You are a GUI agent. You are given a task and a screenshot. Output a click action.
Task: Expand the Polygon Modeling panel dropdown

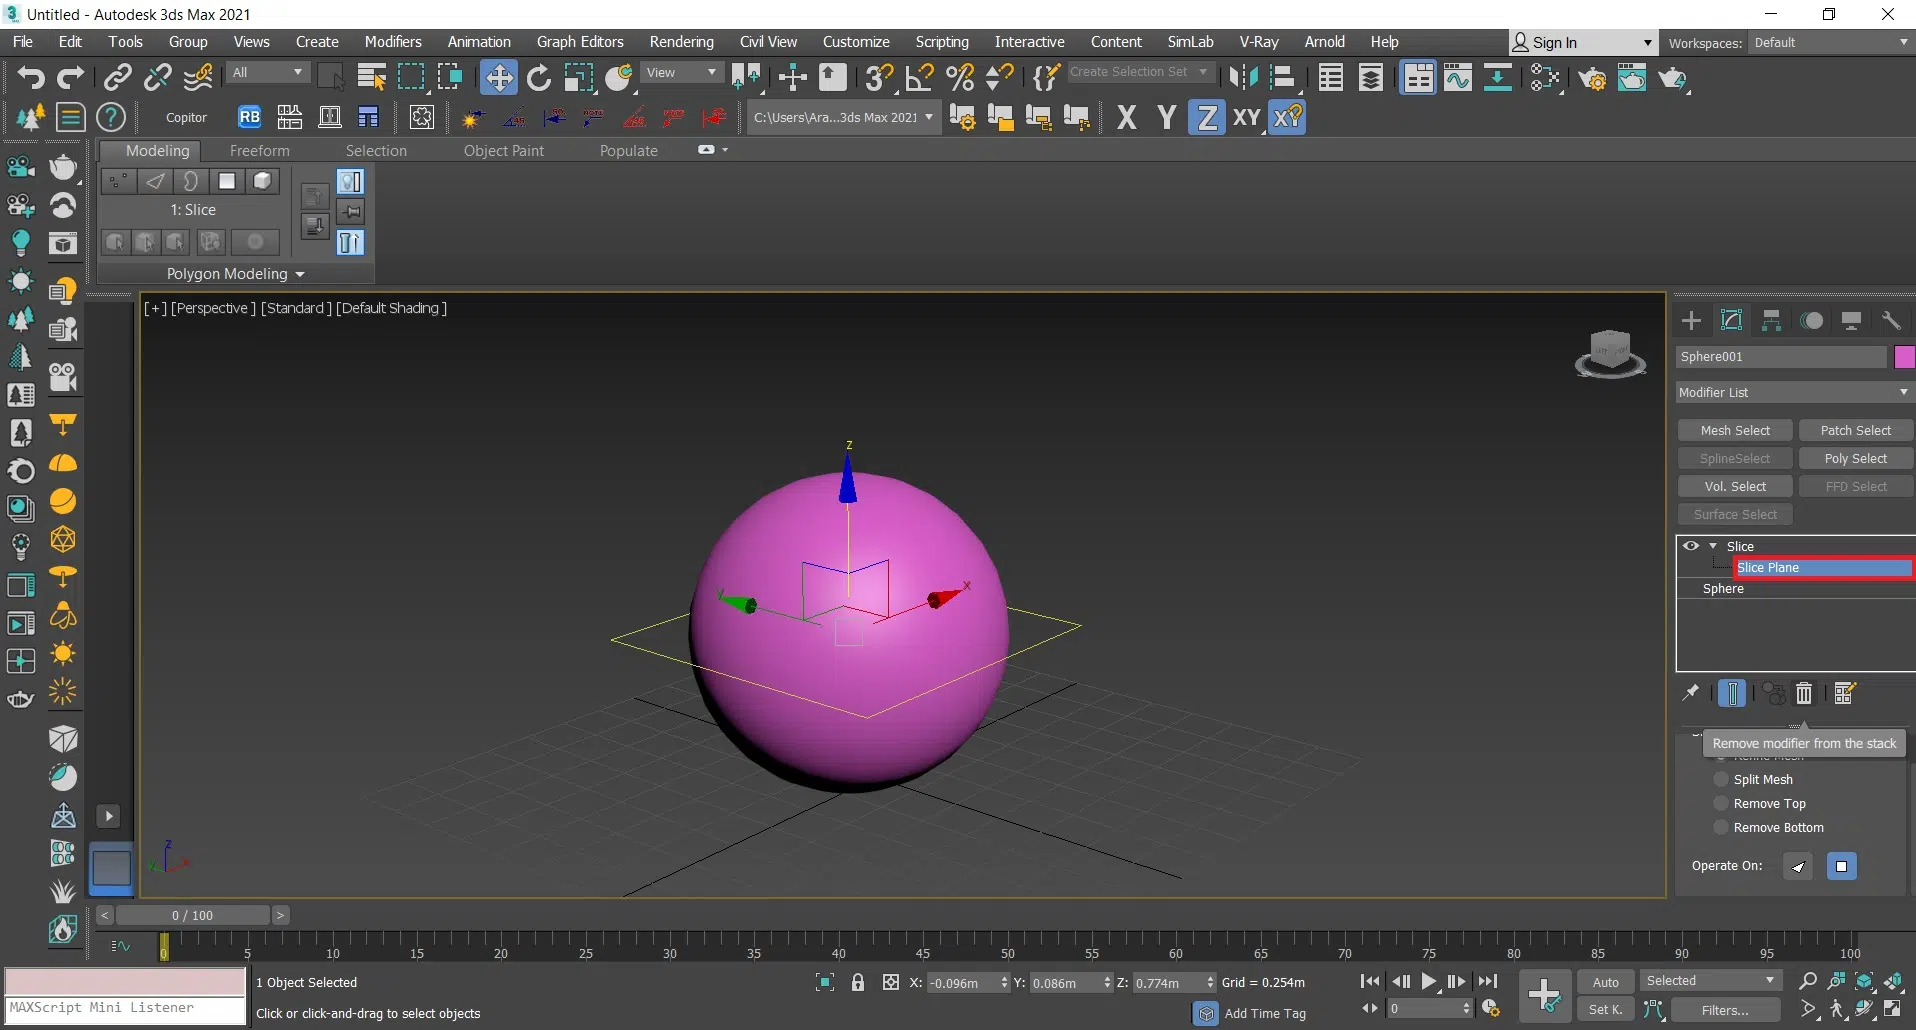click(235, 274)
